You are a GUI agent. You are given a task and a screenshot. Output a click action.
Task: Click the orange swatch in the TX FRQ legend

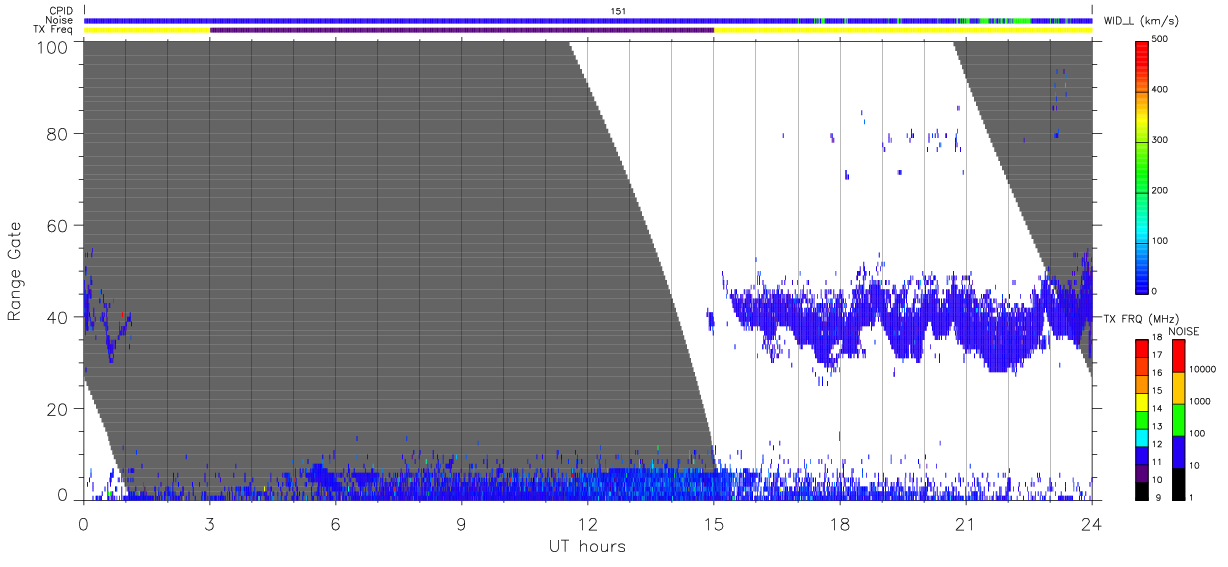point(1141,385)
